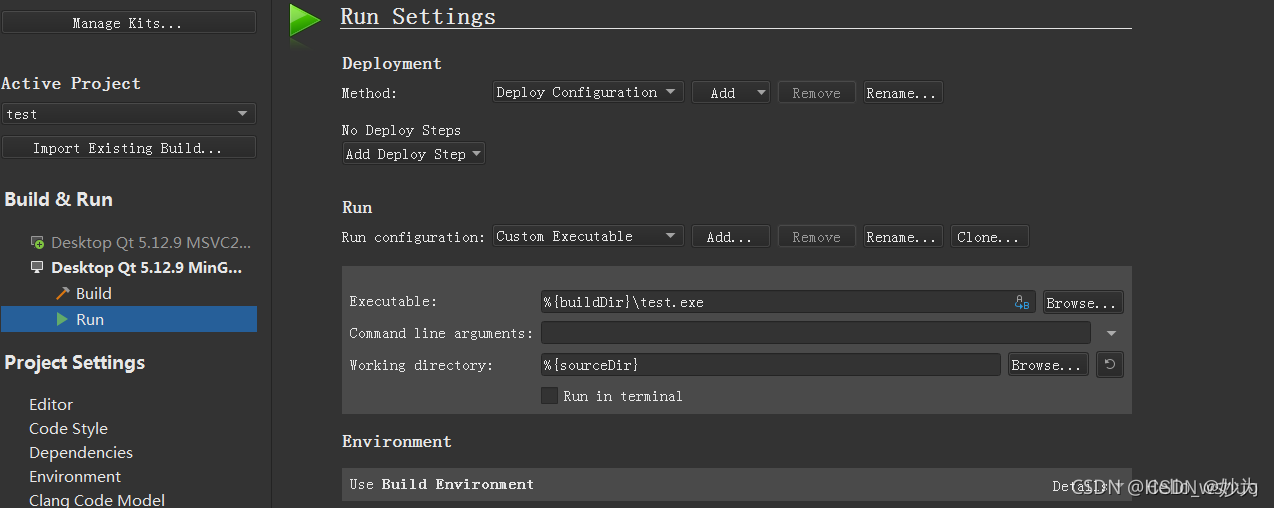Screen dimensions: 1274x508
Task: Select Editor under Project Settings
Action: pyautogui.click(x=51, y=404)
